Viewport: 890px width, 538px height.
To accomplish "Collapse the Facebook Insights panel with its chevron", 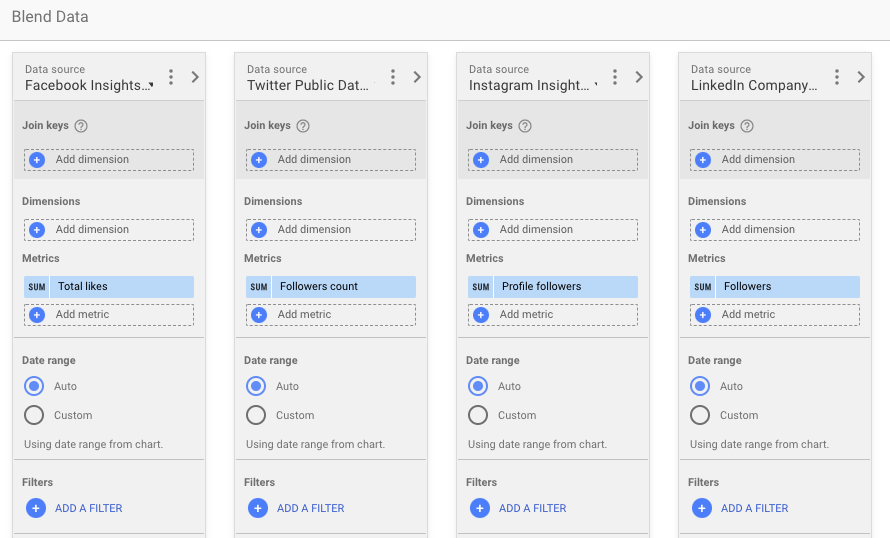I will pos(195,77).
